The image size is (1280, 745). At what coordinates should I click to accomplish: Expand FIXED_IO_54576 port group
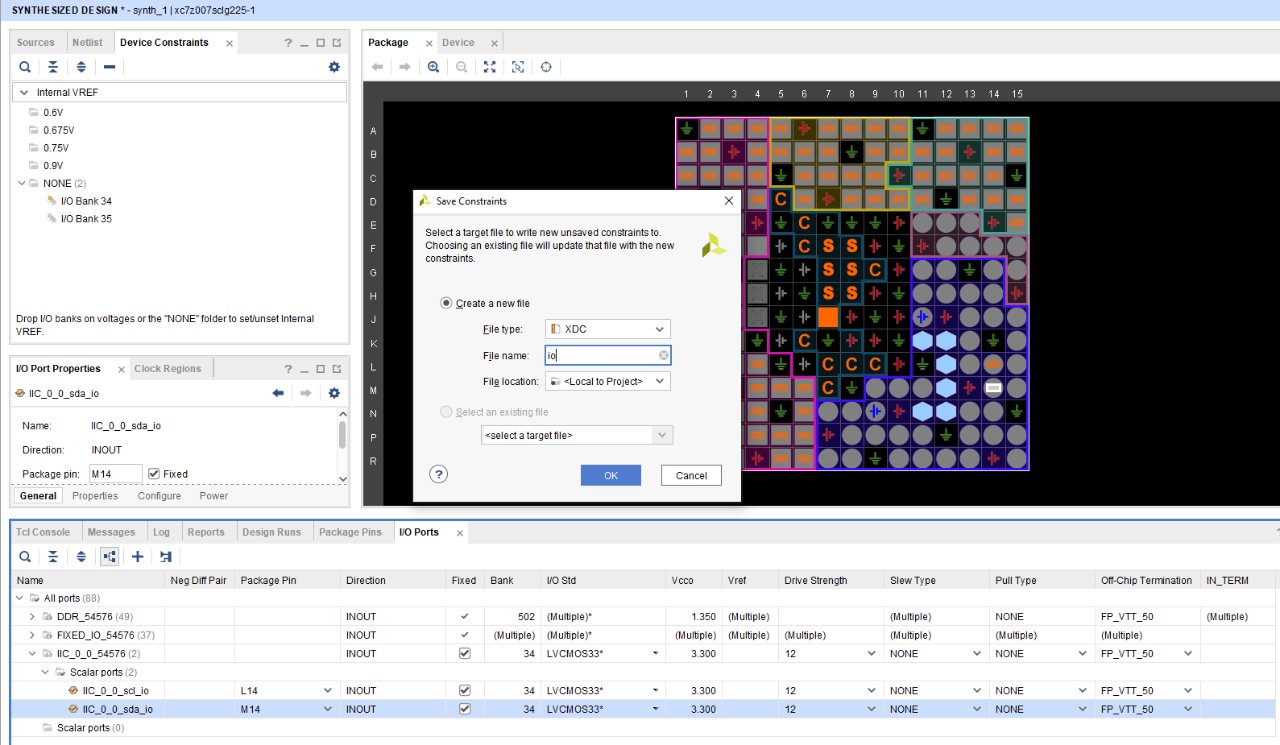click(33, 635)
